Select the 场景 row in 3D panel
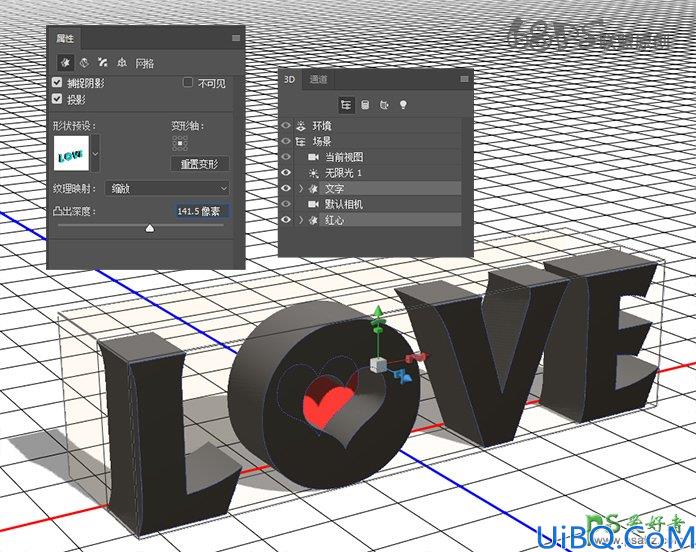This screenshot has width=696, height=552. pyautogui.click(x=371, y=141)
